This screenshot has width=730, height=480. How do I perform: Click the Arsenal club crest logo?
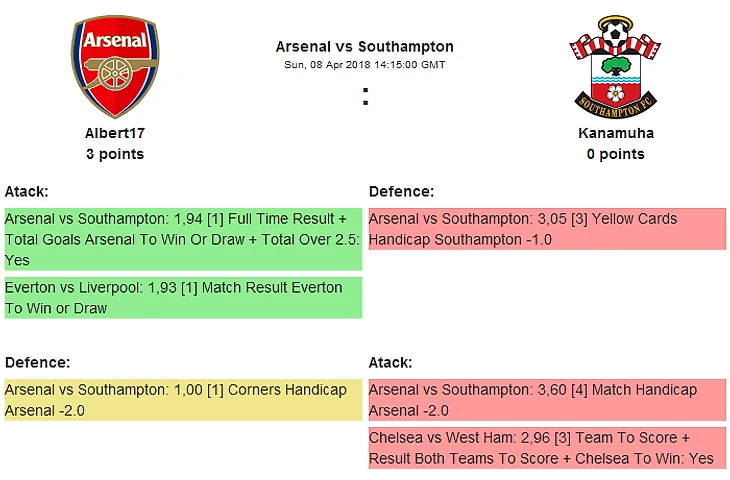point(114,67)
